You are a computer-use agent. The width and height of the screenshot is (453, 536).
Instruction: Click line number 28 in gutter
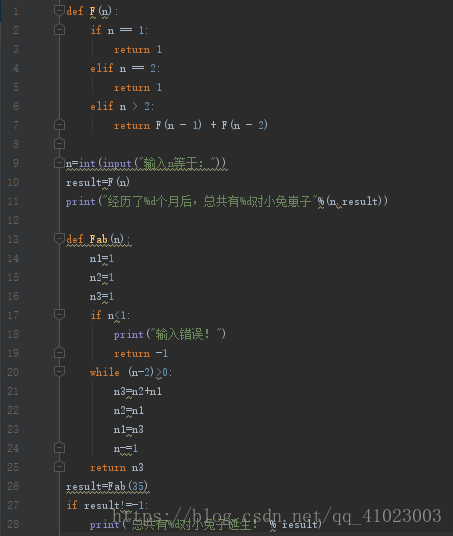coord(13,524)
